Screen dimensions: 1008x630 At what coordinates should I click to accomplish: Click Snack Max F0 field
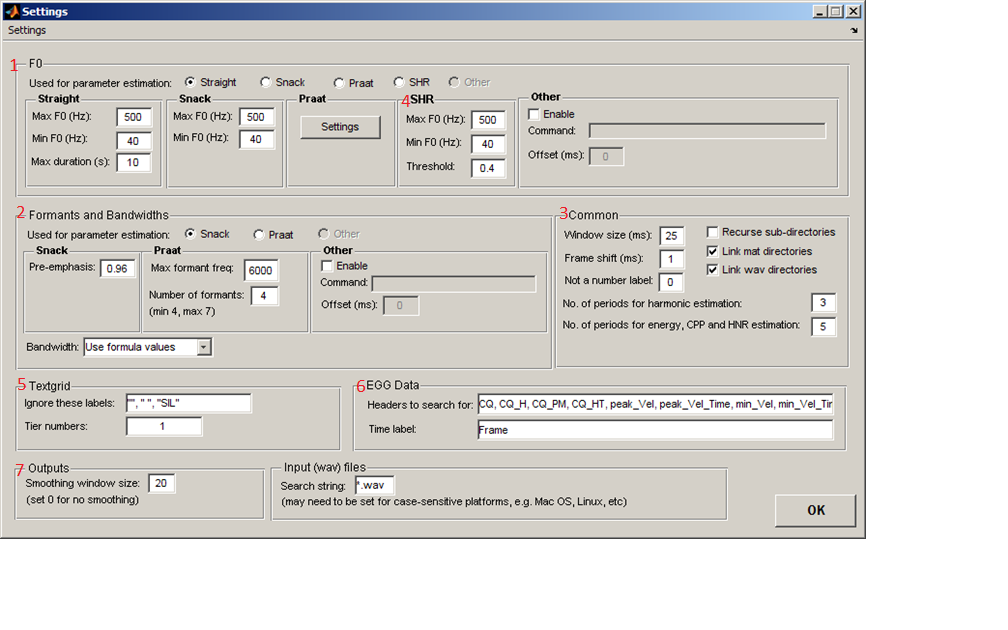tap(256, 117)
